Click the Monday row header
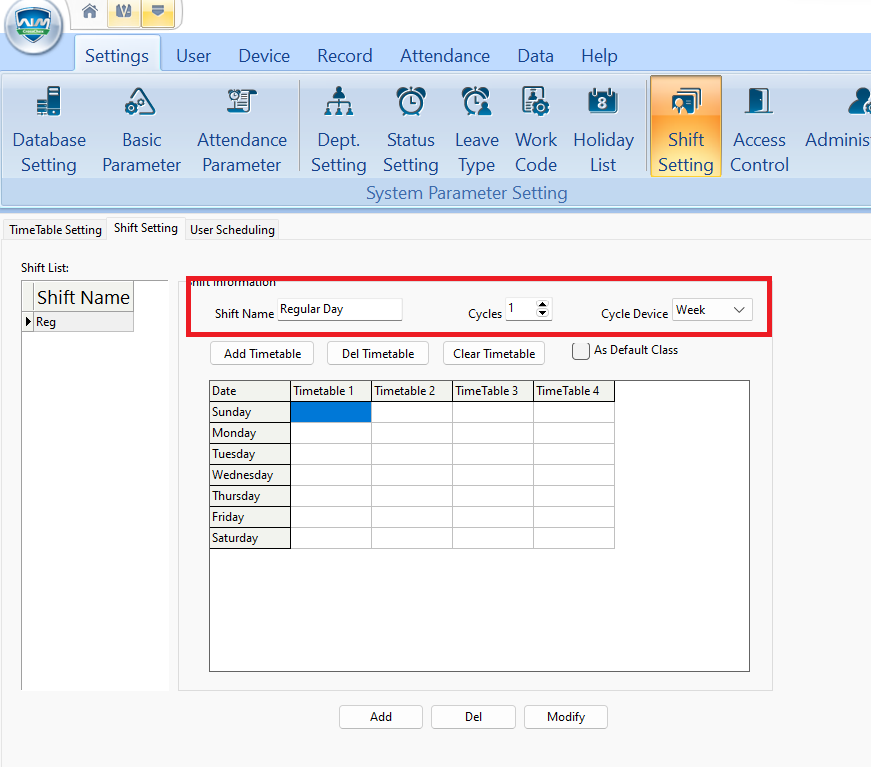The height and width of the screenshot is (767, 871). pyautogui.click(x=250, y=433)
